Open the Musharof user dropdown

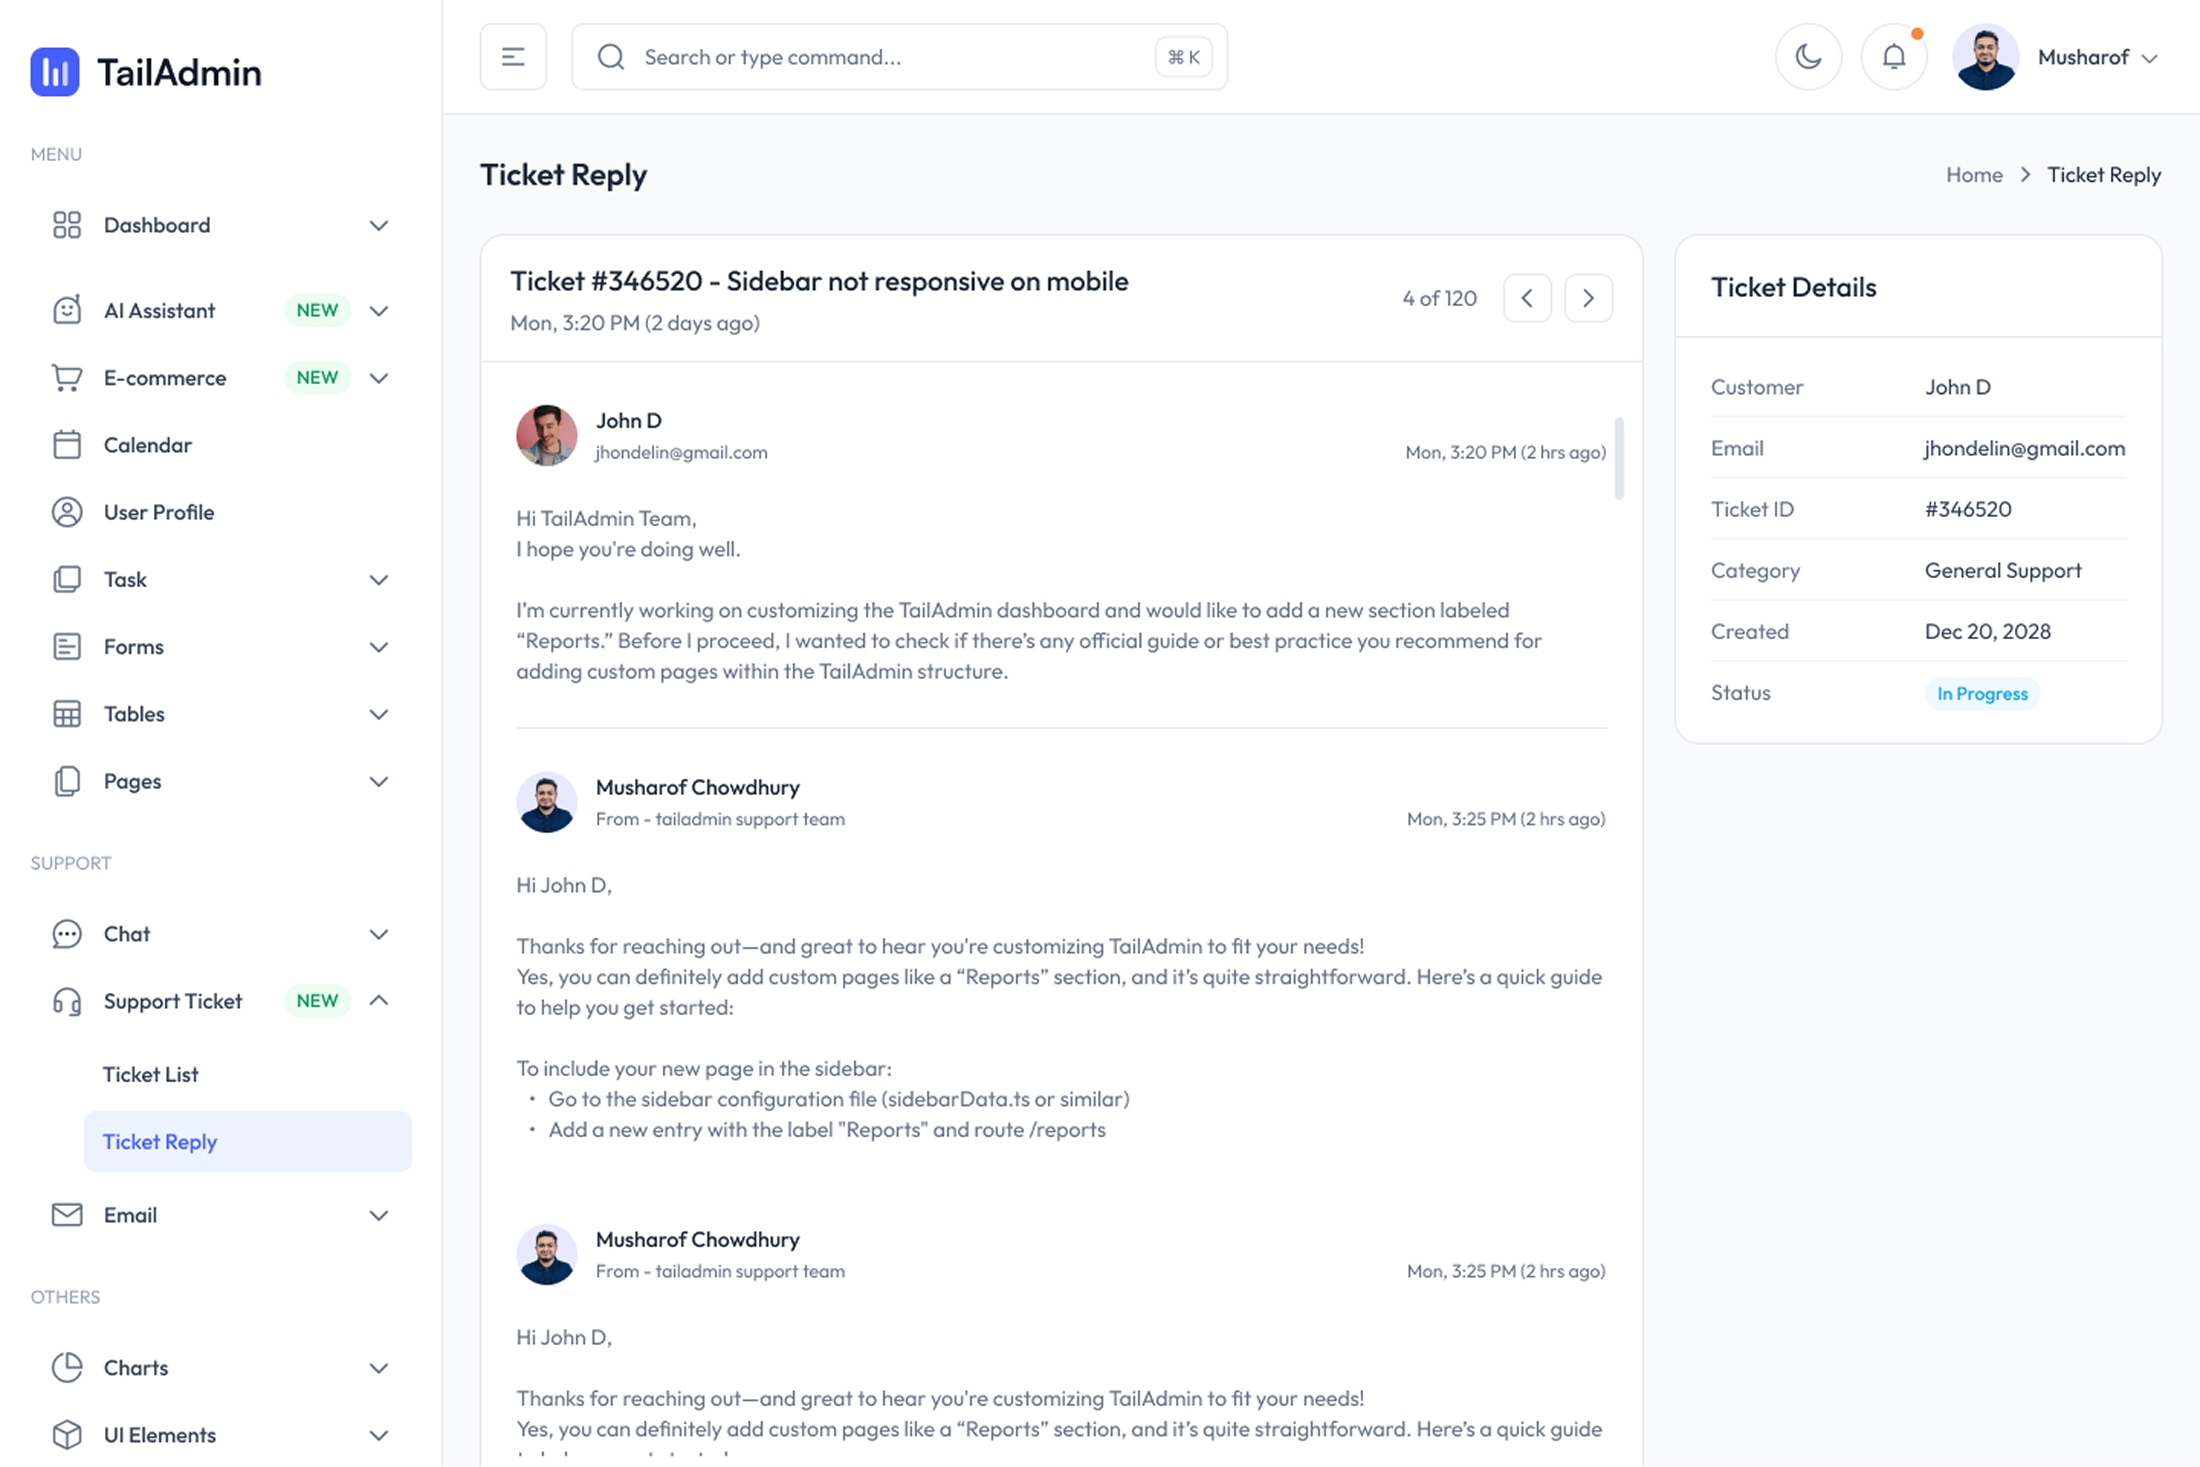click(2097, 58)
